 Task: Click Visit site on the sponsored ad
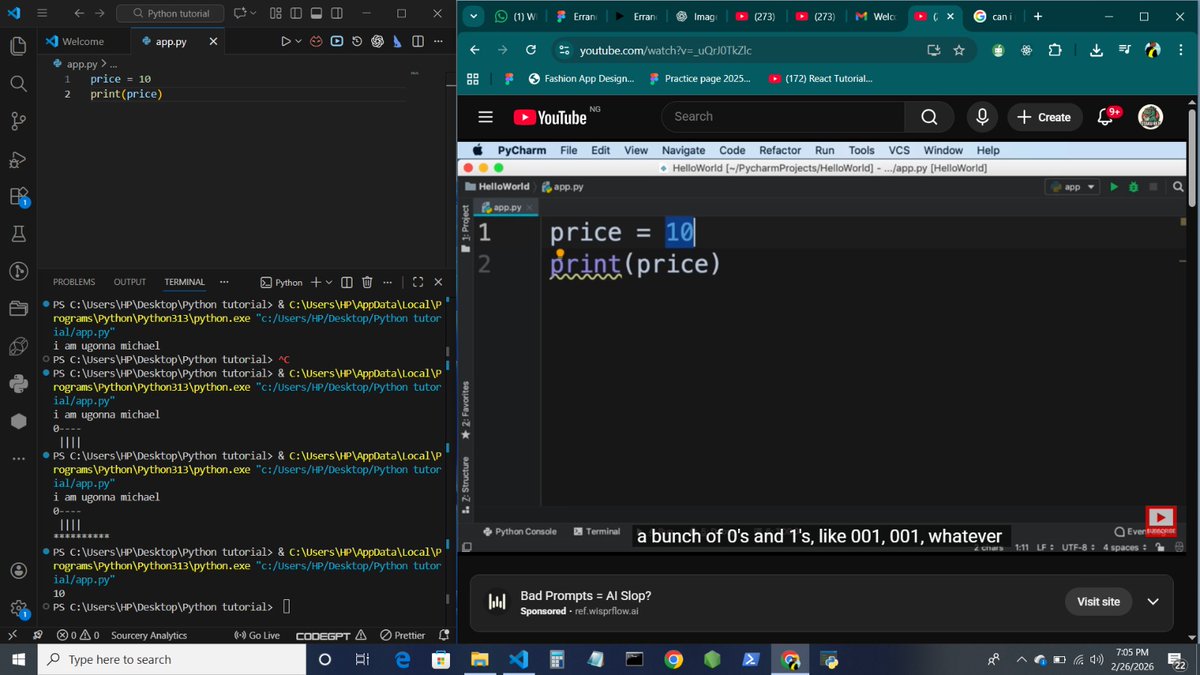click(1098, 602)
